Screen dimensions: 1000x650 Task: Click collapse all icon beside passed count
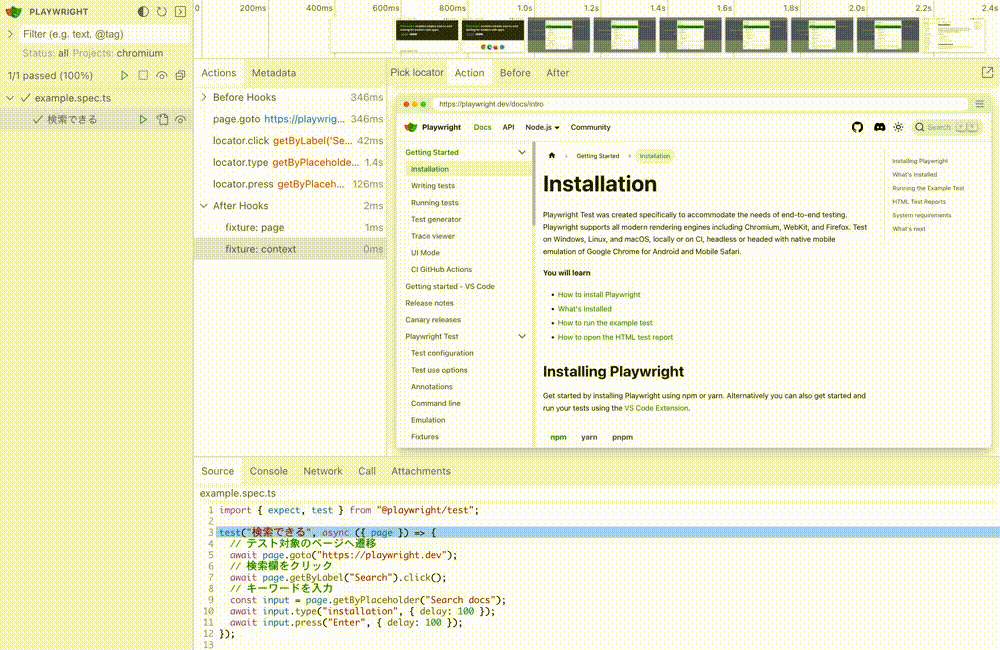[180, 75]
